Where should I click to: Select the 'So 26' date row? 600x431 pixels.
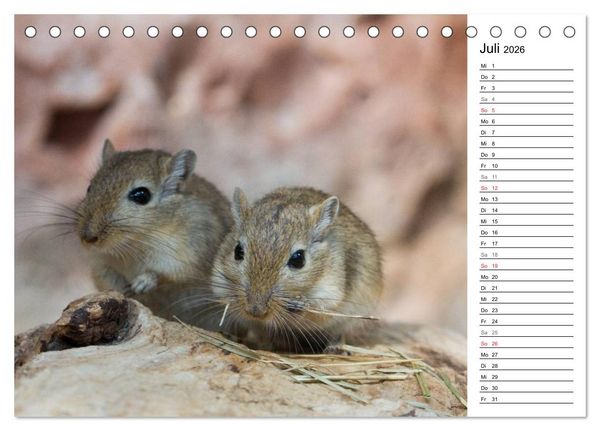pyautogui.click(x=527, y=343)
